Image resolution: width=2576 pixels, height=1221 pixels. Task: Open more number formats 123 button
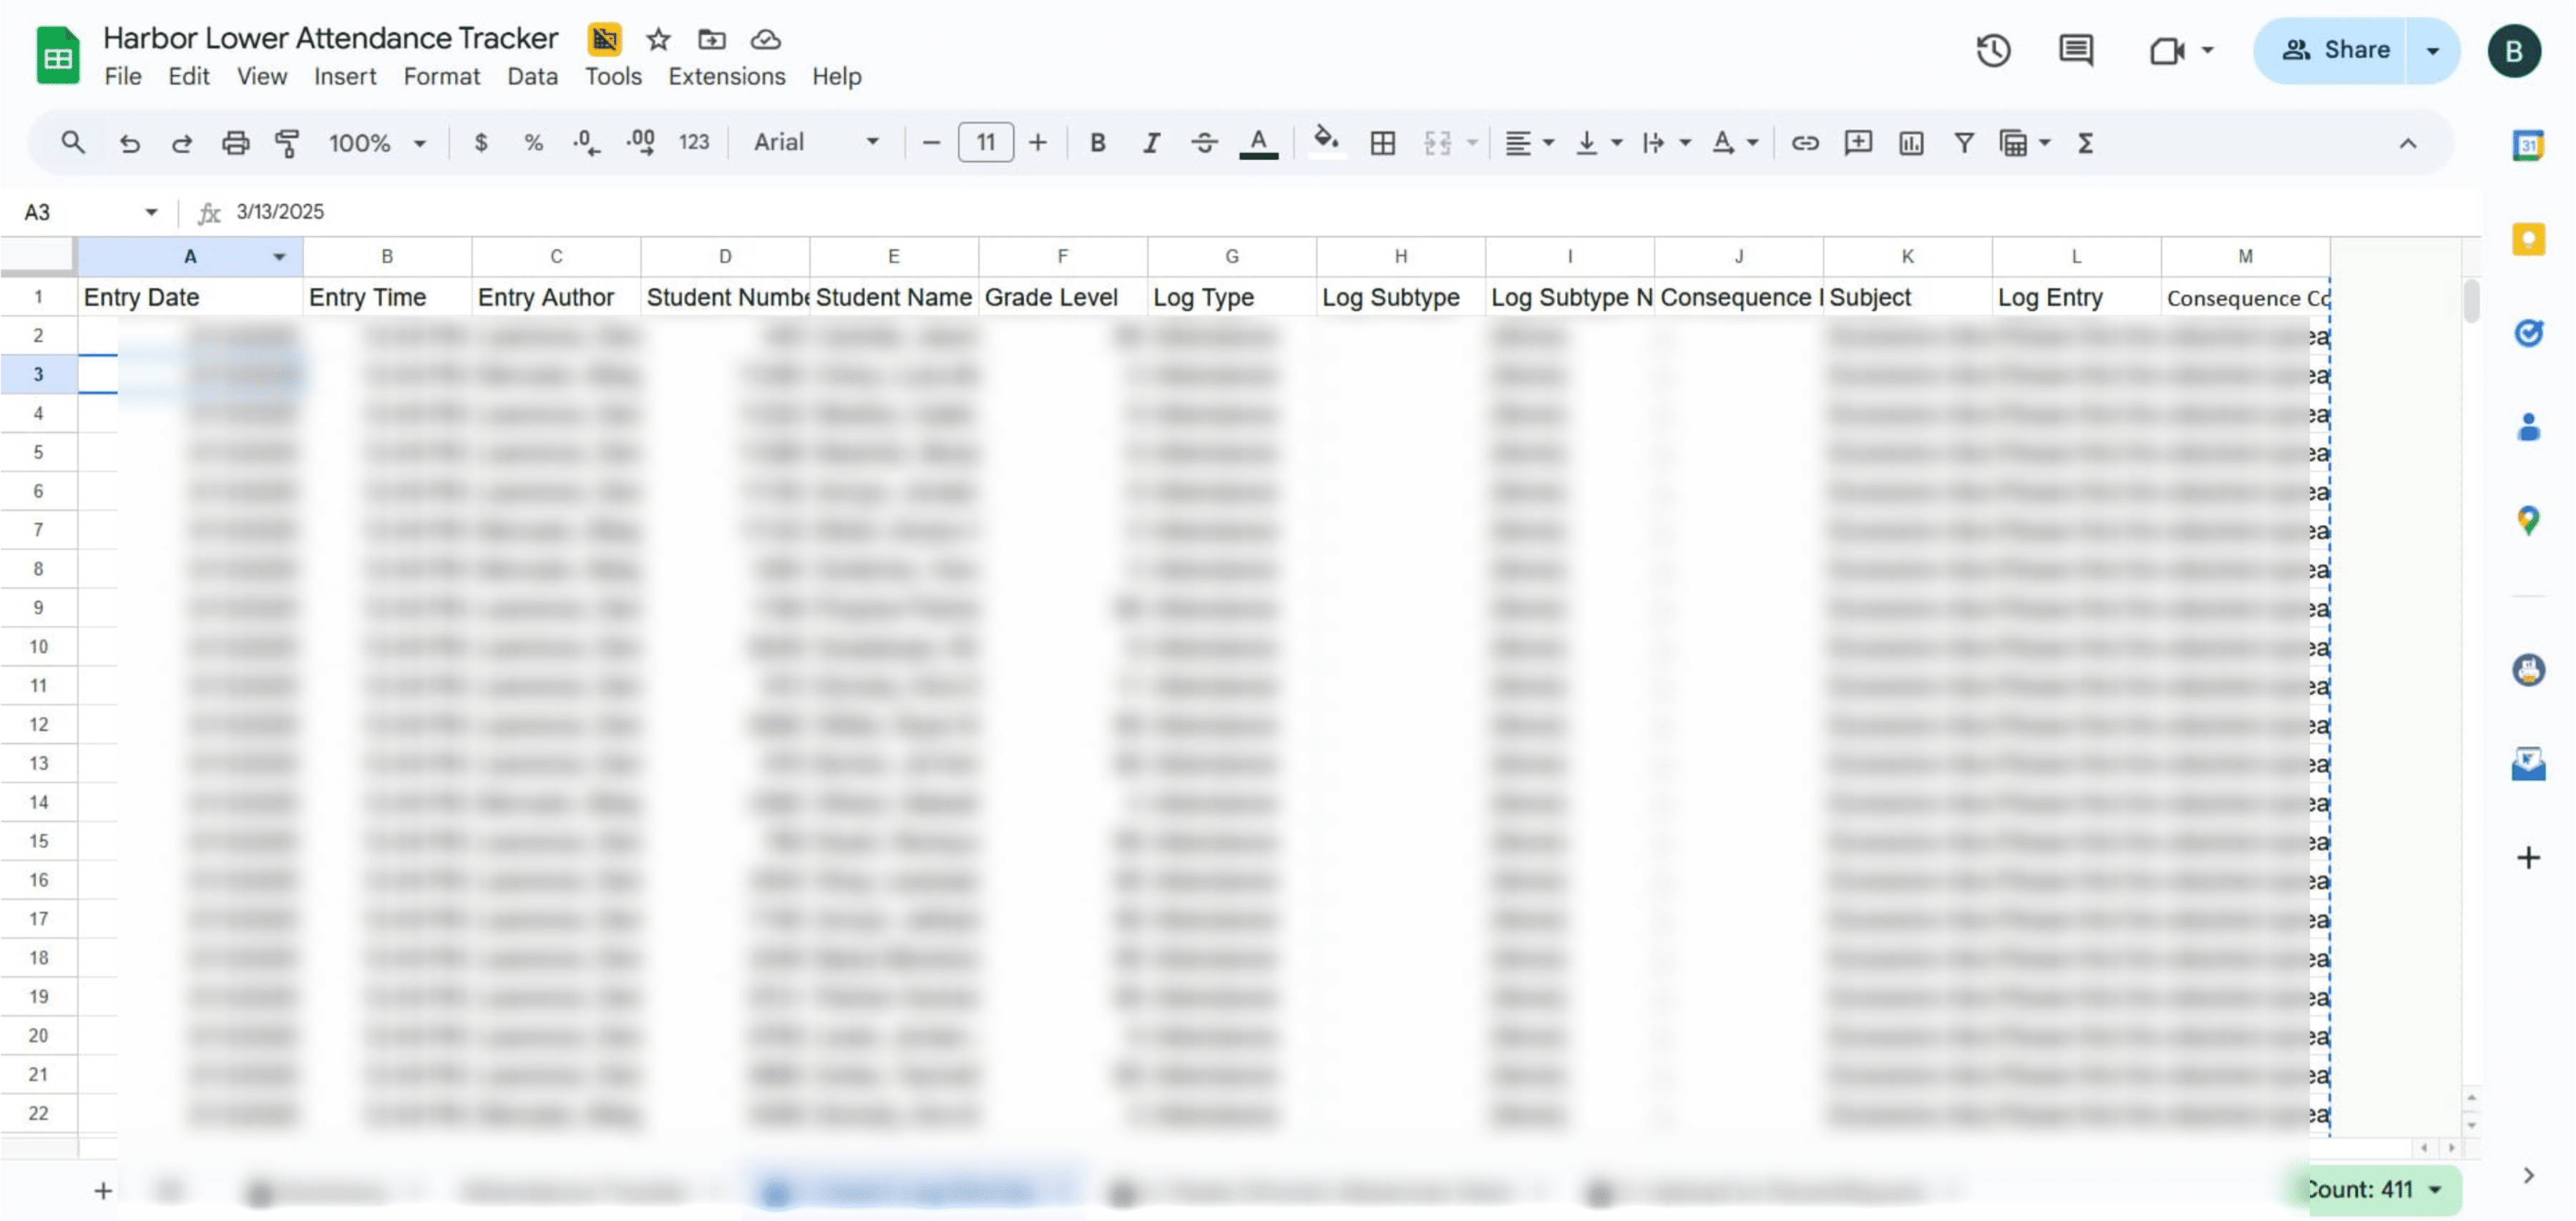(x=693, y=143)
